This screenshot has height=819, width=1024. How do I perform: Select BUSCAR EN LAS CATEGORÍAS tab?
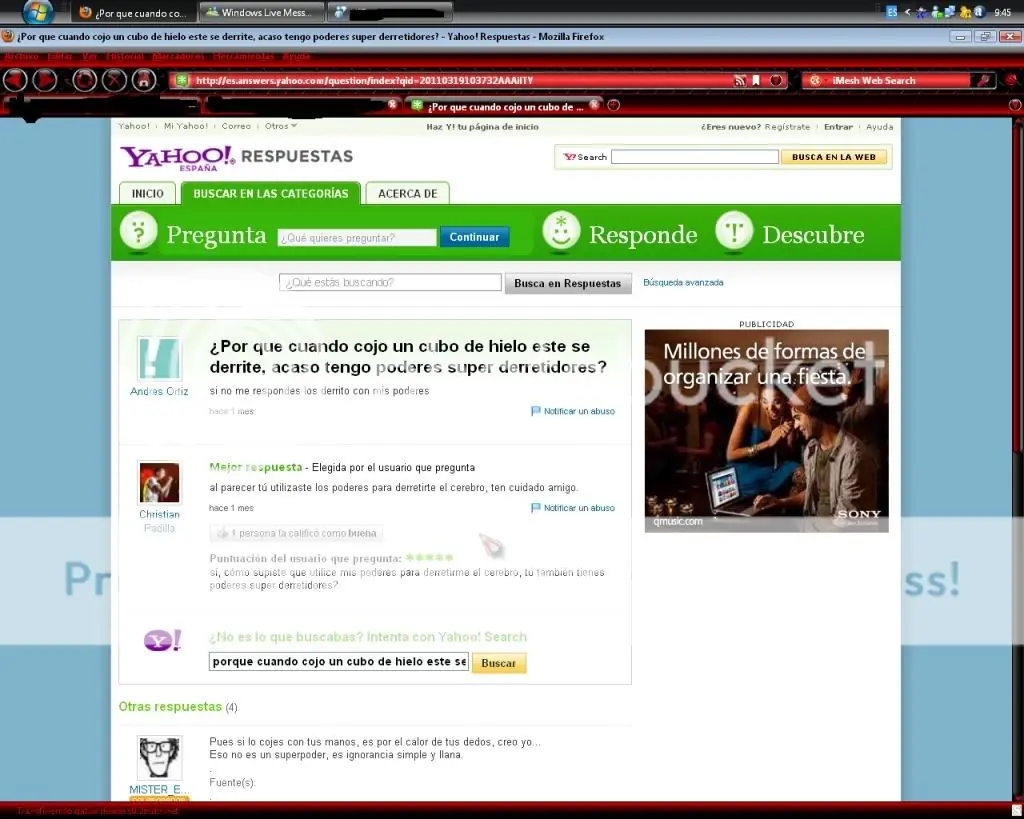pyautogui.click(x=270, y=193)
